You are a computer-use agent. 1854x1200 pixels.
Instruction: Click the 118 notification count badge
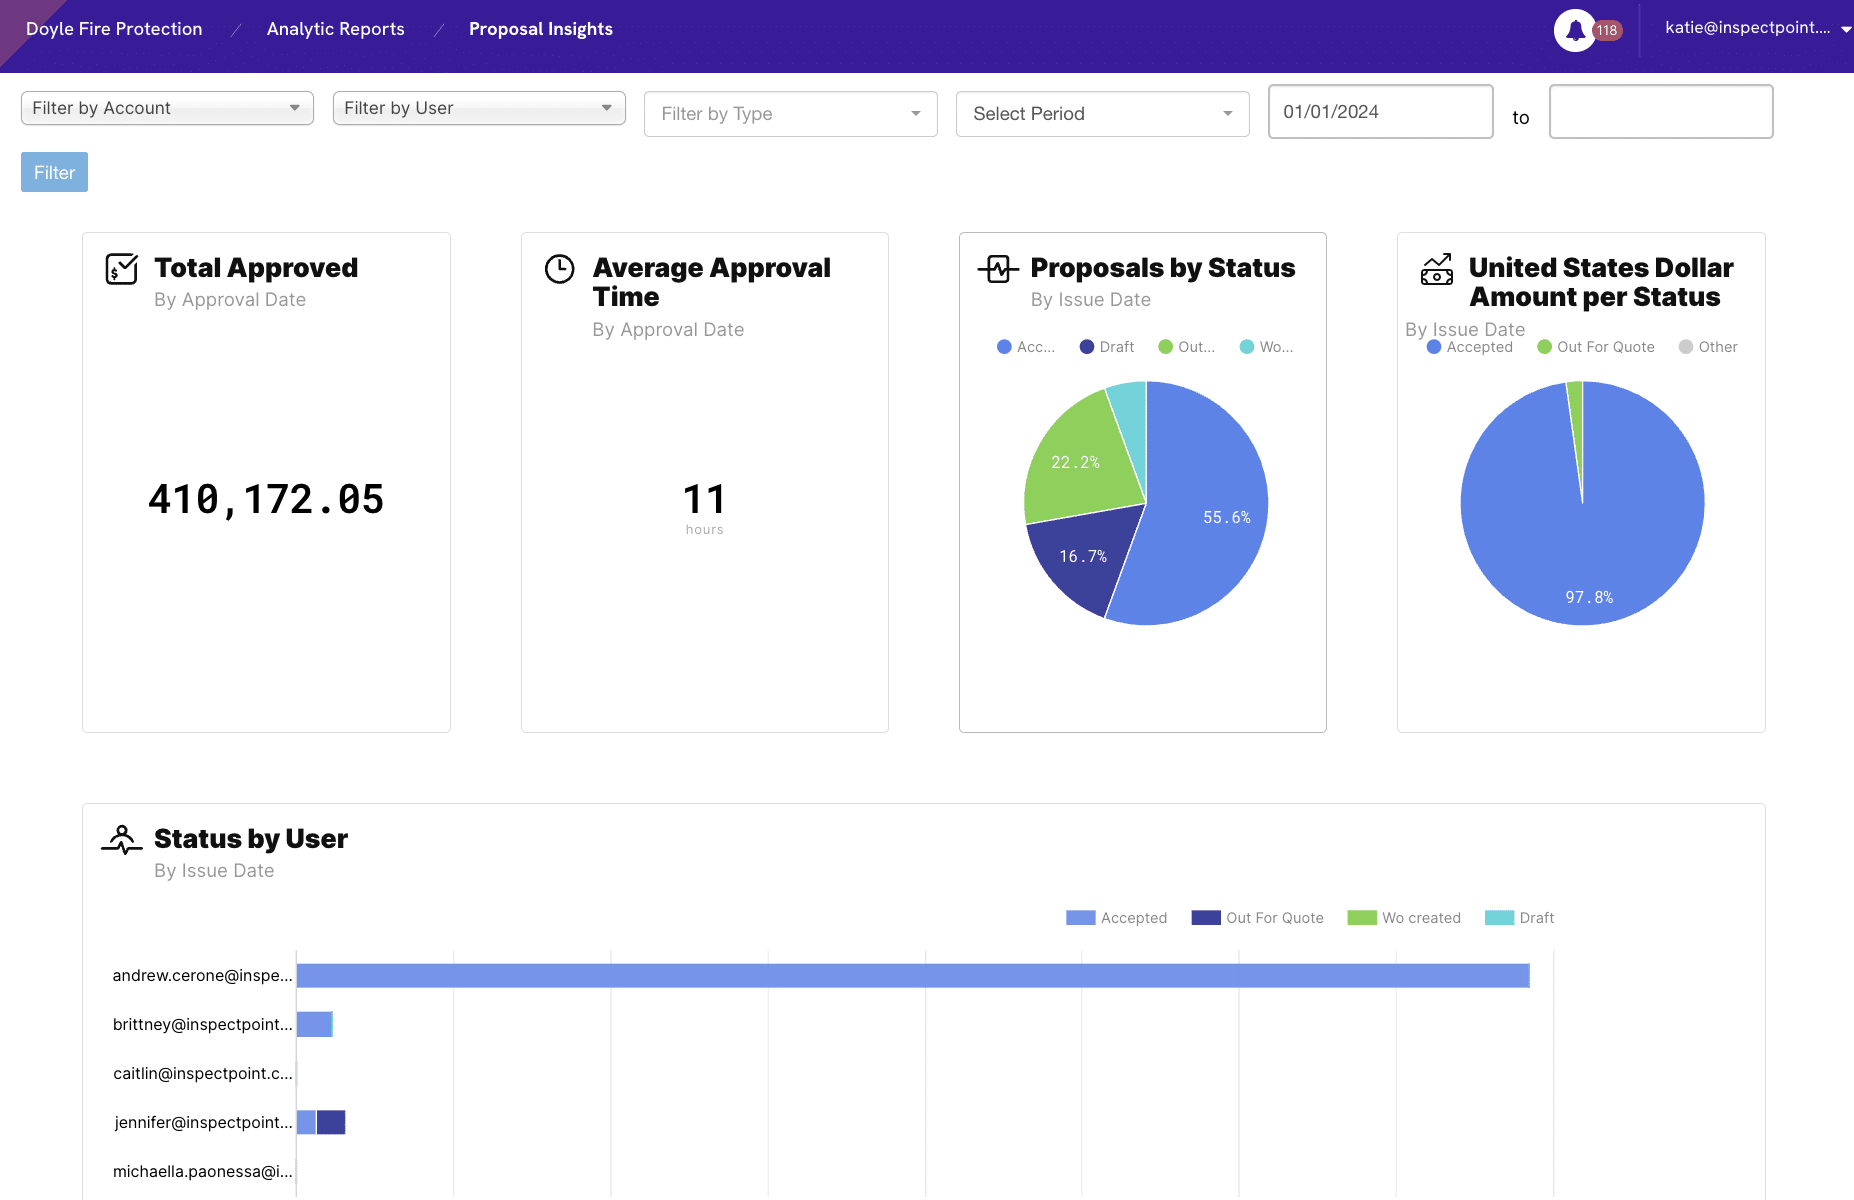1607,30
